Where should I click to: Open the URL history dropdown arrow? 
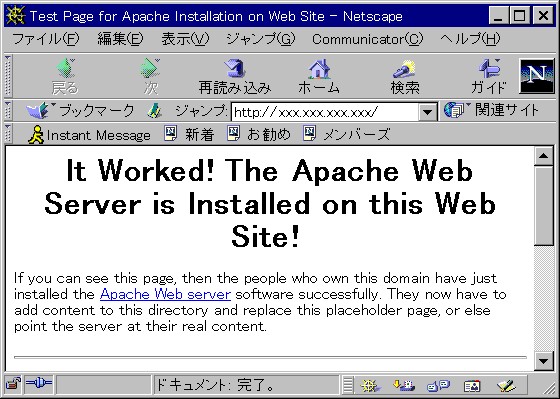tap(428, 112)
